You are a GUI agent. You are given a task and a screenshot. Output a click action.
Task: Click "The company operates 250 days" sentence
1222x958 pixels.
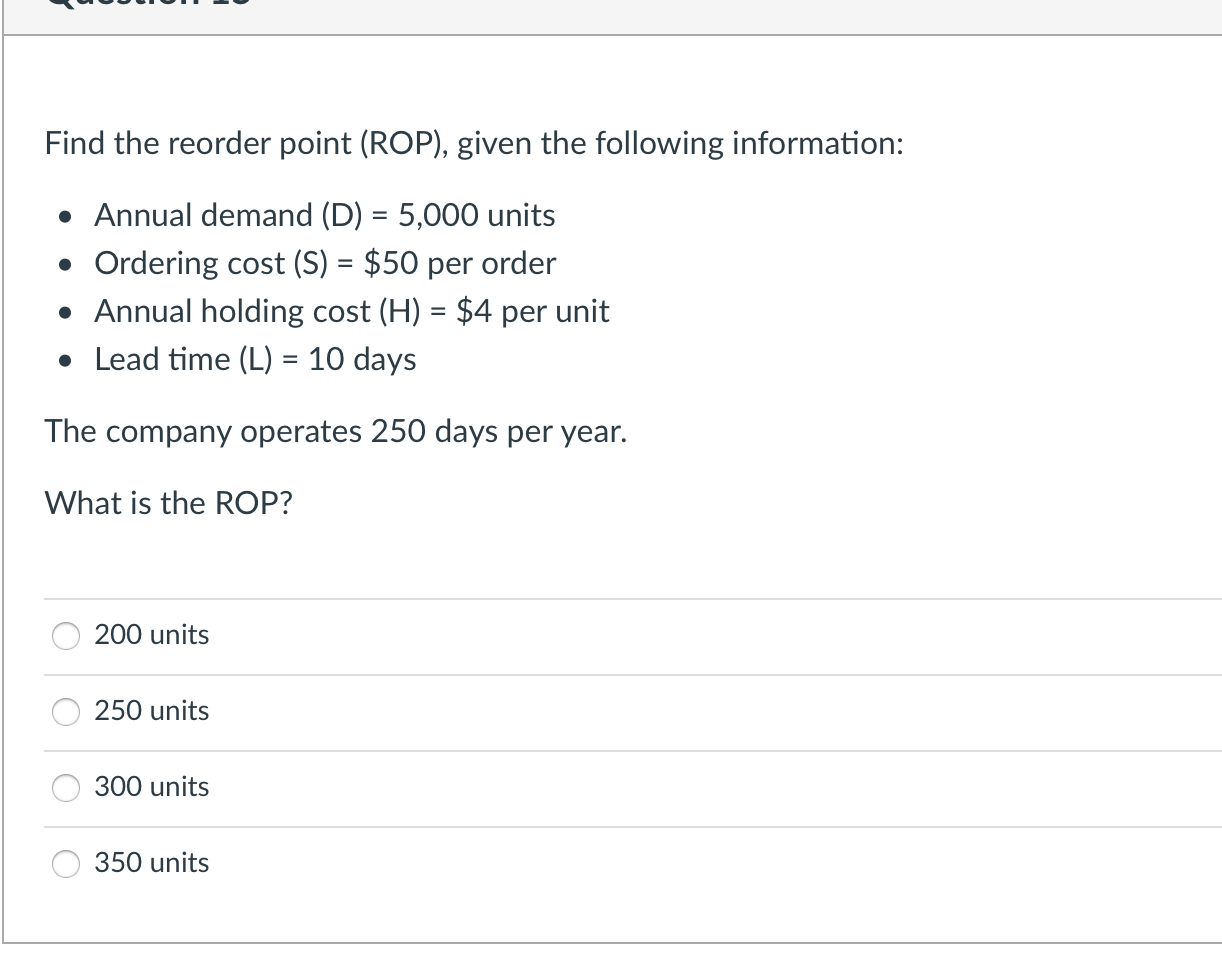click(336, 432)
